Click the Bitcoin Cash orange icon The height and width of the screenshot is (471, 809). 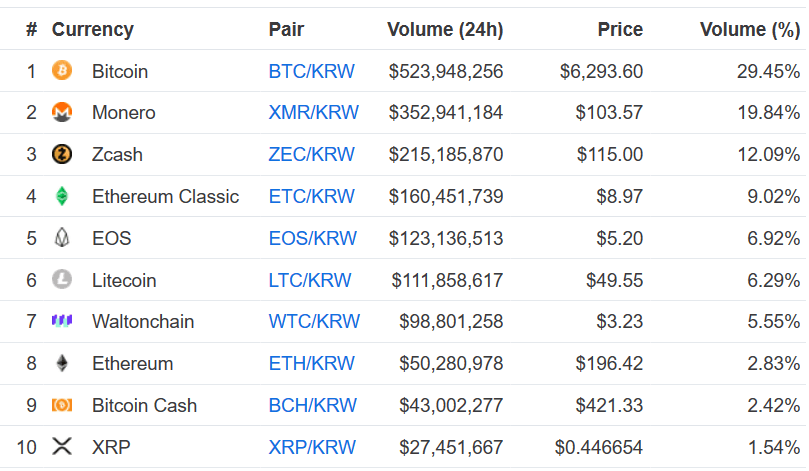[x=62, y=405]
